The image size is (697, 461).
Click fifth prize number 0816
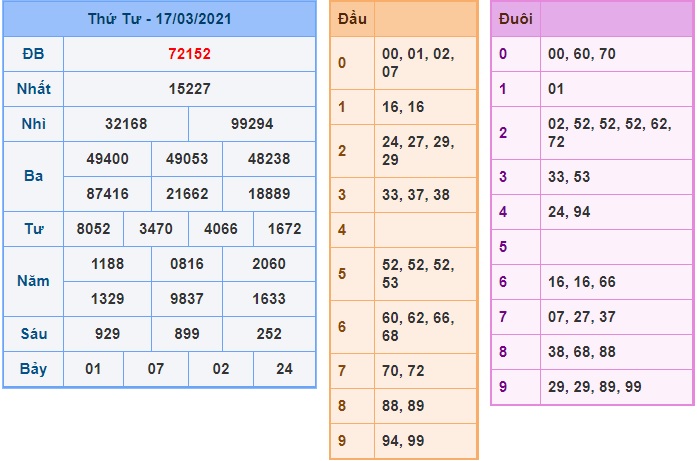click(187, 264)
